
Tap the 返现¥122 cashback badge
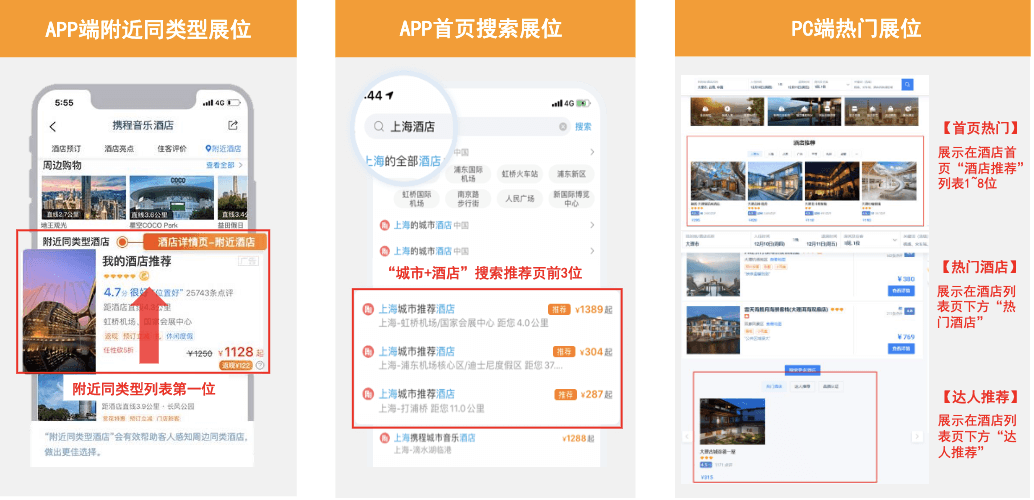coord(236,365)
